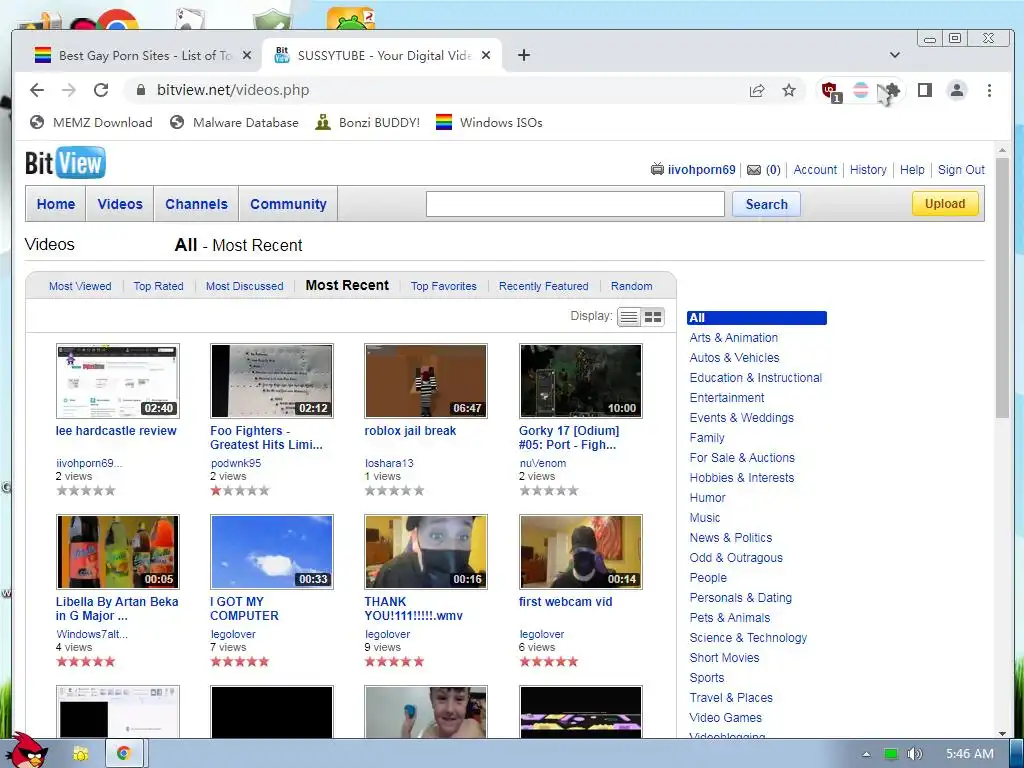
Task: Switch to grid display view
Action: 653,317
